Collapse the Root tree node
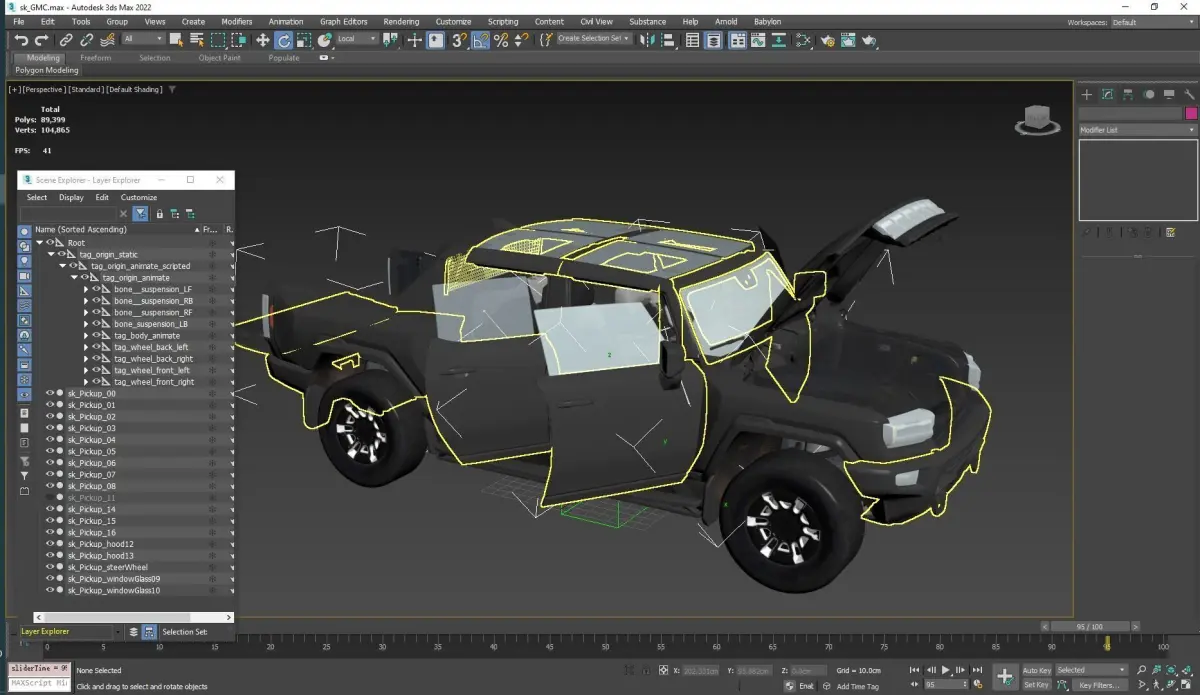This screenshot has height=695, width=1200. [40, 243]
